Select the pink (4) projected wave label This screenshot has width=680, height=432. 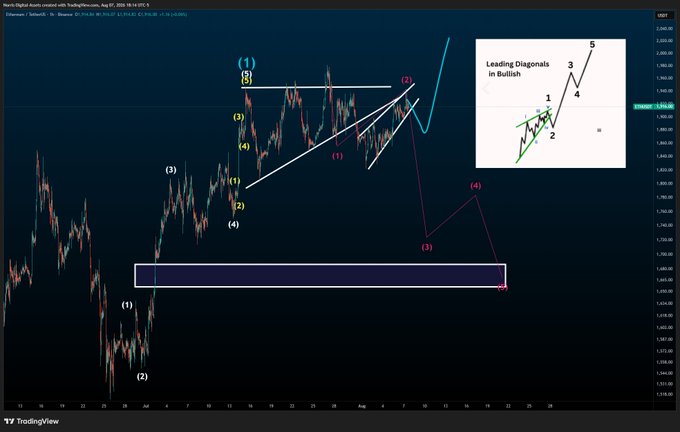[475, 186]
